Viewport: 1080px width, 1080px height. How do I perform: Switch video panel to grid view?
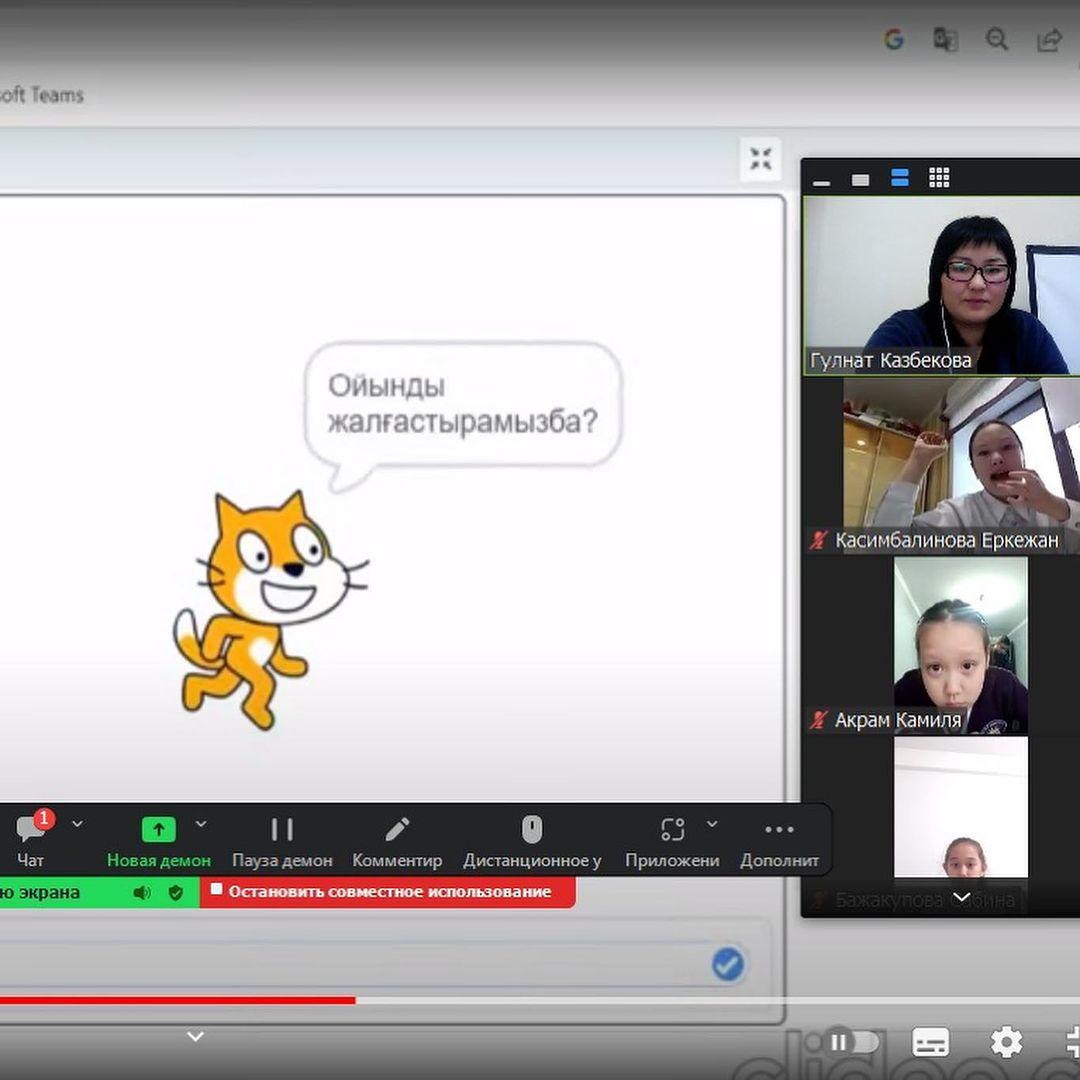[x=939, y=178]
